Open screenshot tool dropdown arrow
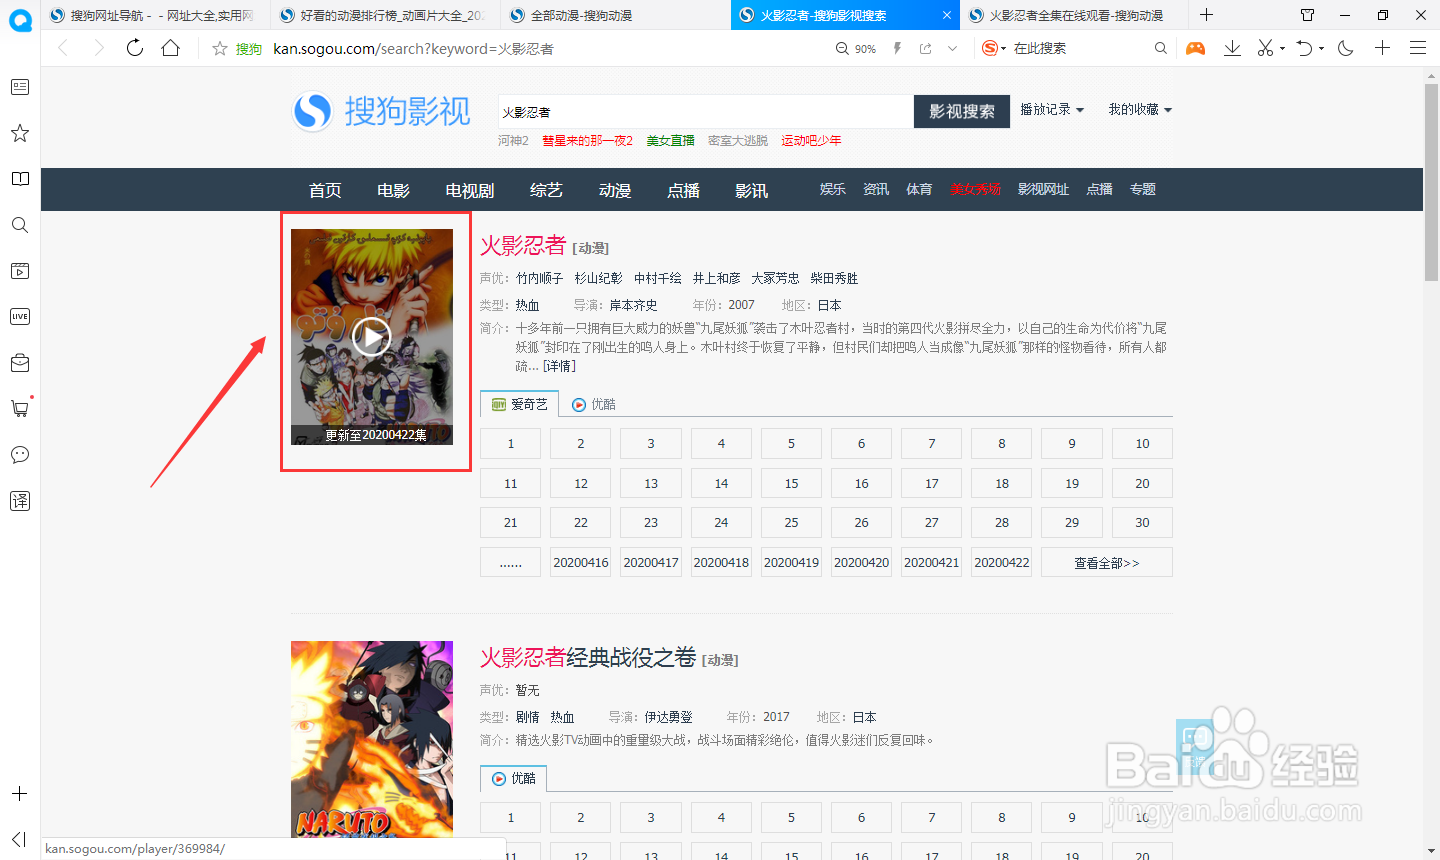Viewport: 1440px width, 860px height. pyautogui.click(x=1281, y=49)
